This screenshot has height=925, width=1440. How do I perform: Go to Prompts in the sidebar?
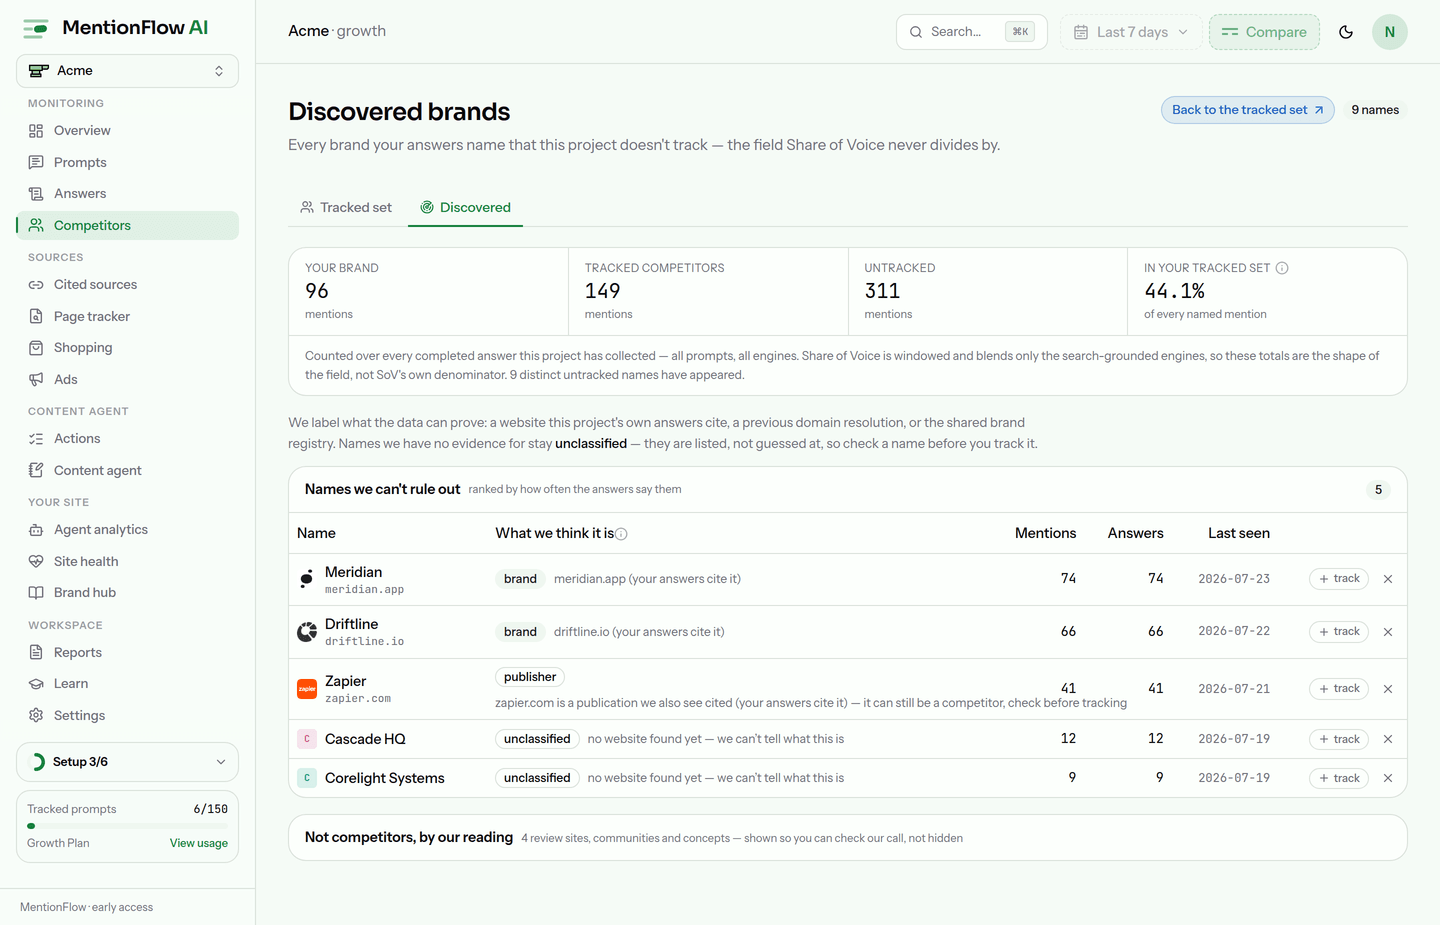click(127, 162)
